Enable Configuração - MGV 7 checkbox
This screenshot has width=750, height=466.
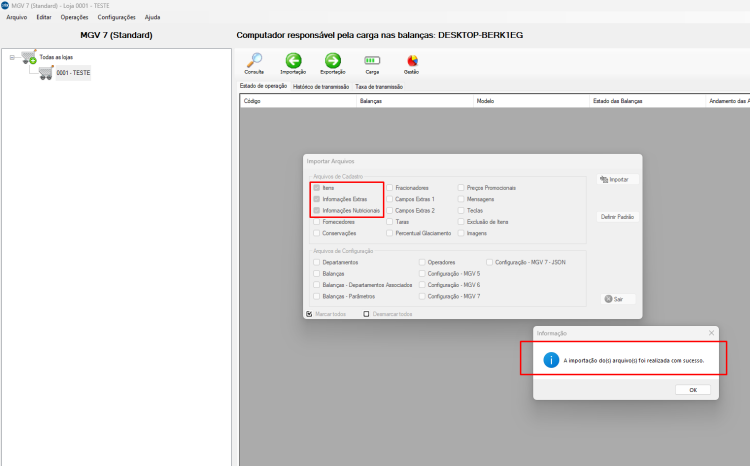pyautogui.click(x=422, y=296)
